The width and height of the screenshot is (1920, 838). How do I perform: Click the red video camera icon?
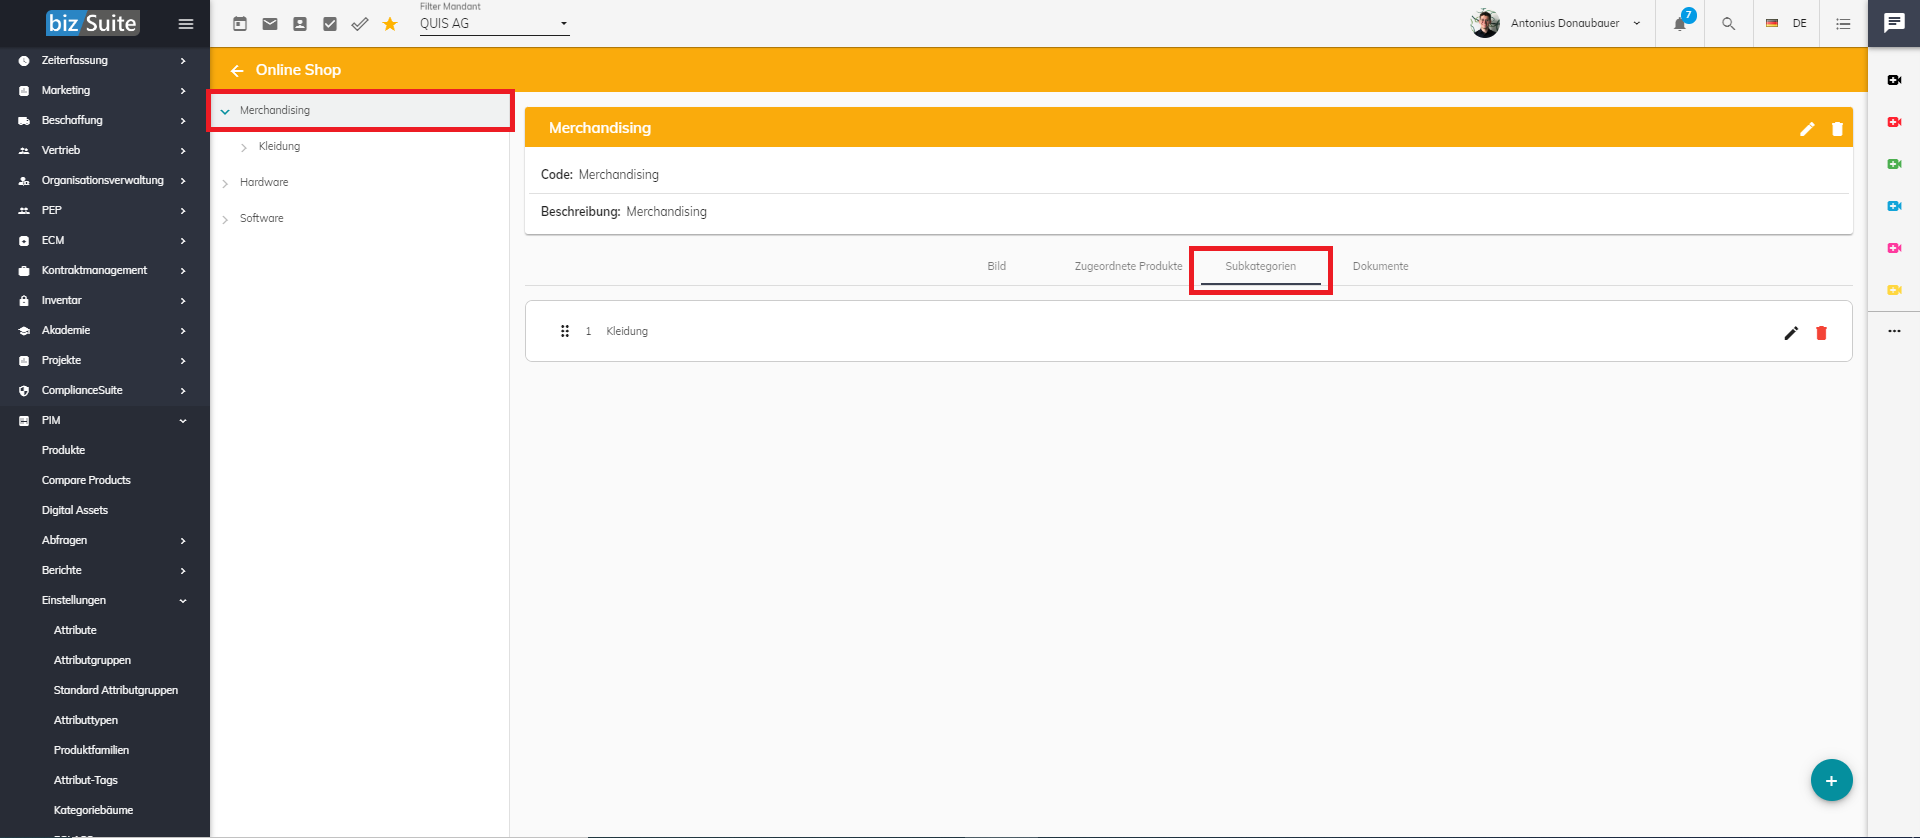pos(1894,122)
